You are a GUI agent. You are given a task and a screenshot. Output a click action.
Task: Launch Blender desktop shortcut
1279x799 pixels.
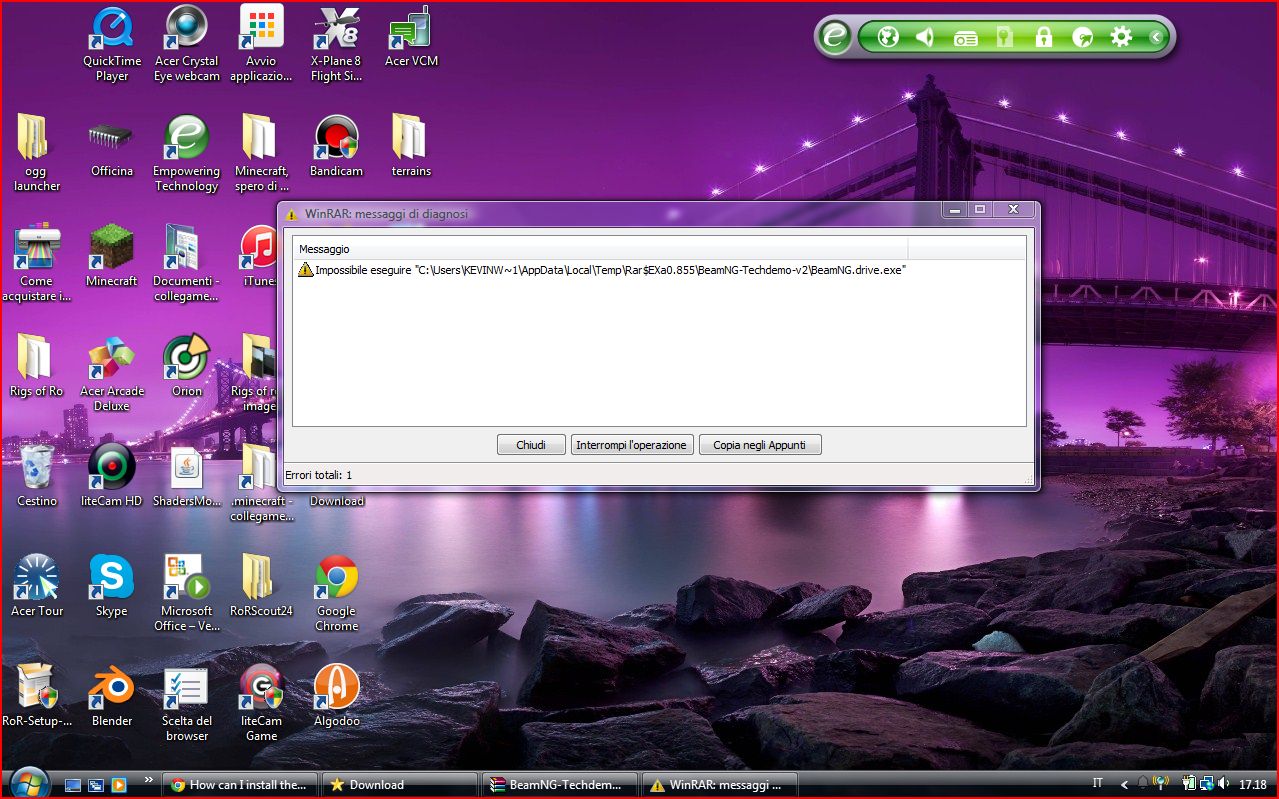click(112, 696)
